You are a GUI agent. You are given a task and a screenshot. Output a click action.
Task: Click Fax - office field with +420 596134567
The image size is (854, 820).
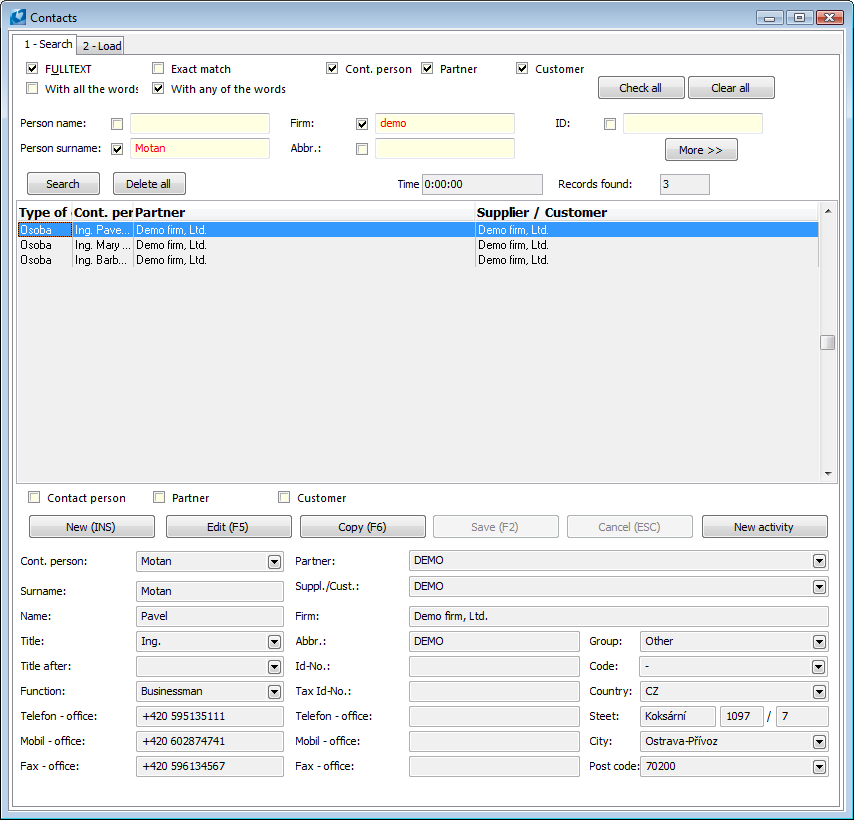pos(210,767)
